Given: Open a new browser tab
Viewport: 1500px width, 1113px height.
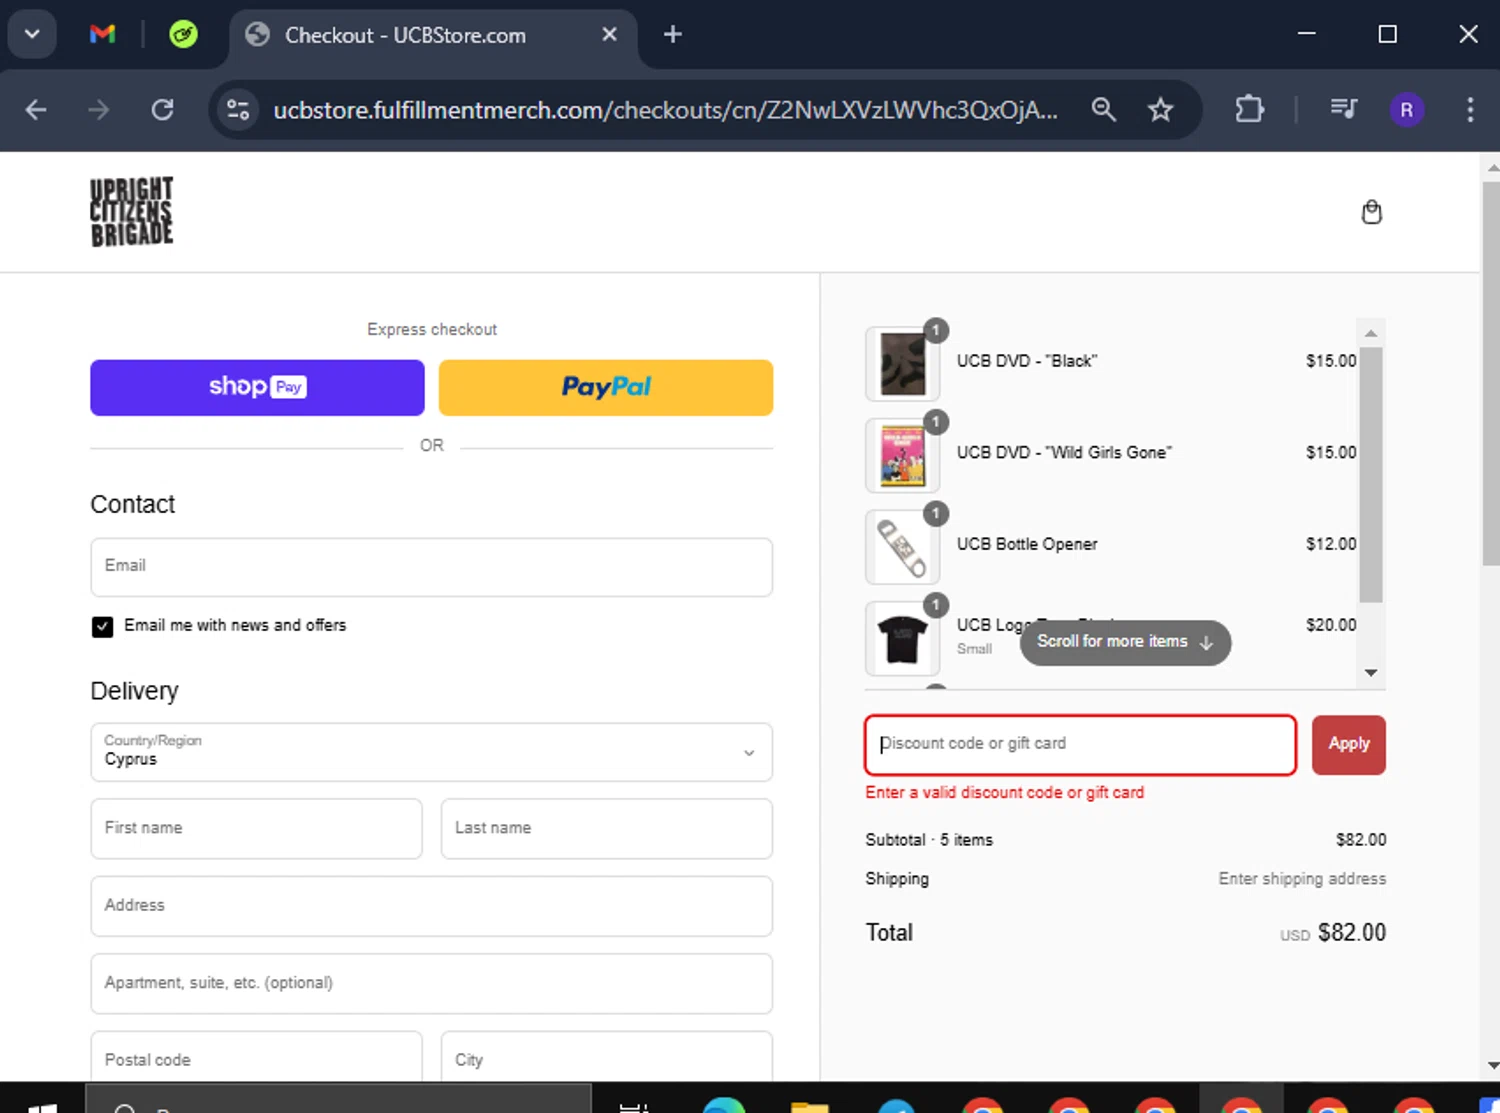Looking at the screenshot, I should point(673,34).
